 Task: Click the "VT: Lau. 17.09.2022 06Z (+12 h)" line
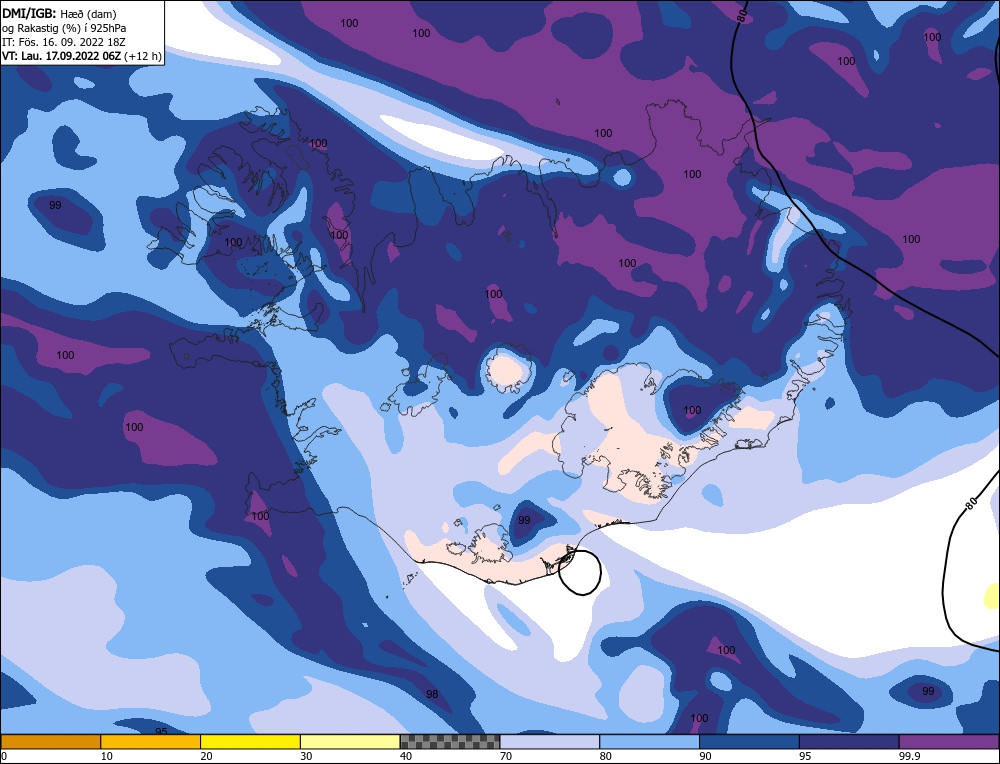tap(82, 55)
